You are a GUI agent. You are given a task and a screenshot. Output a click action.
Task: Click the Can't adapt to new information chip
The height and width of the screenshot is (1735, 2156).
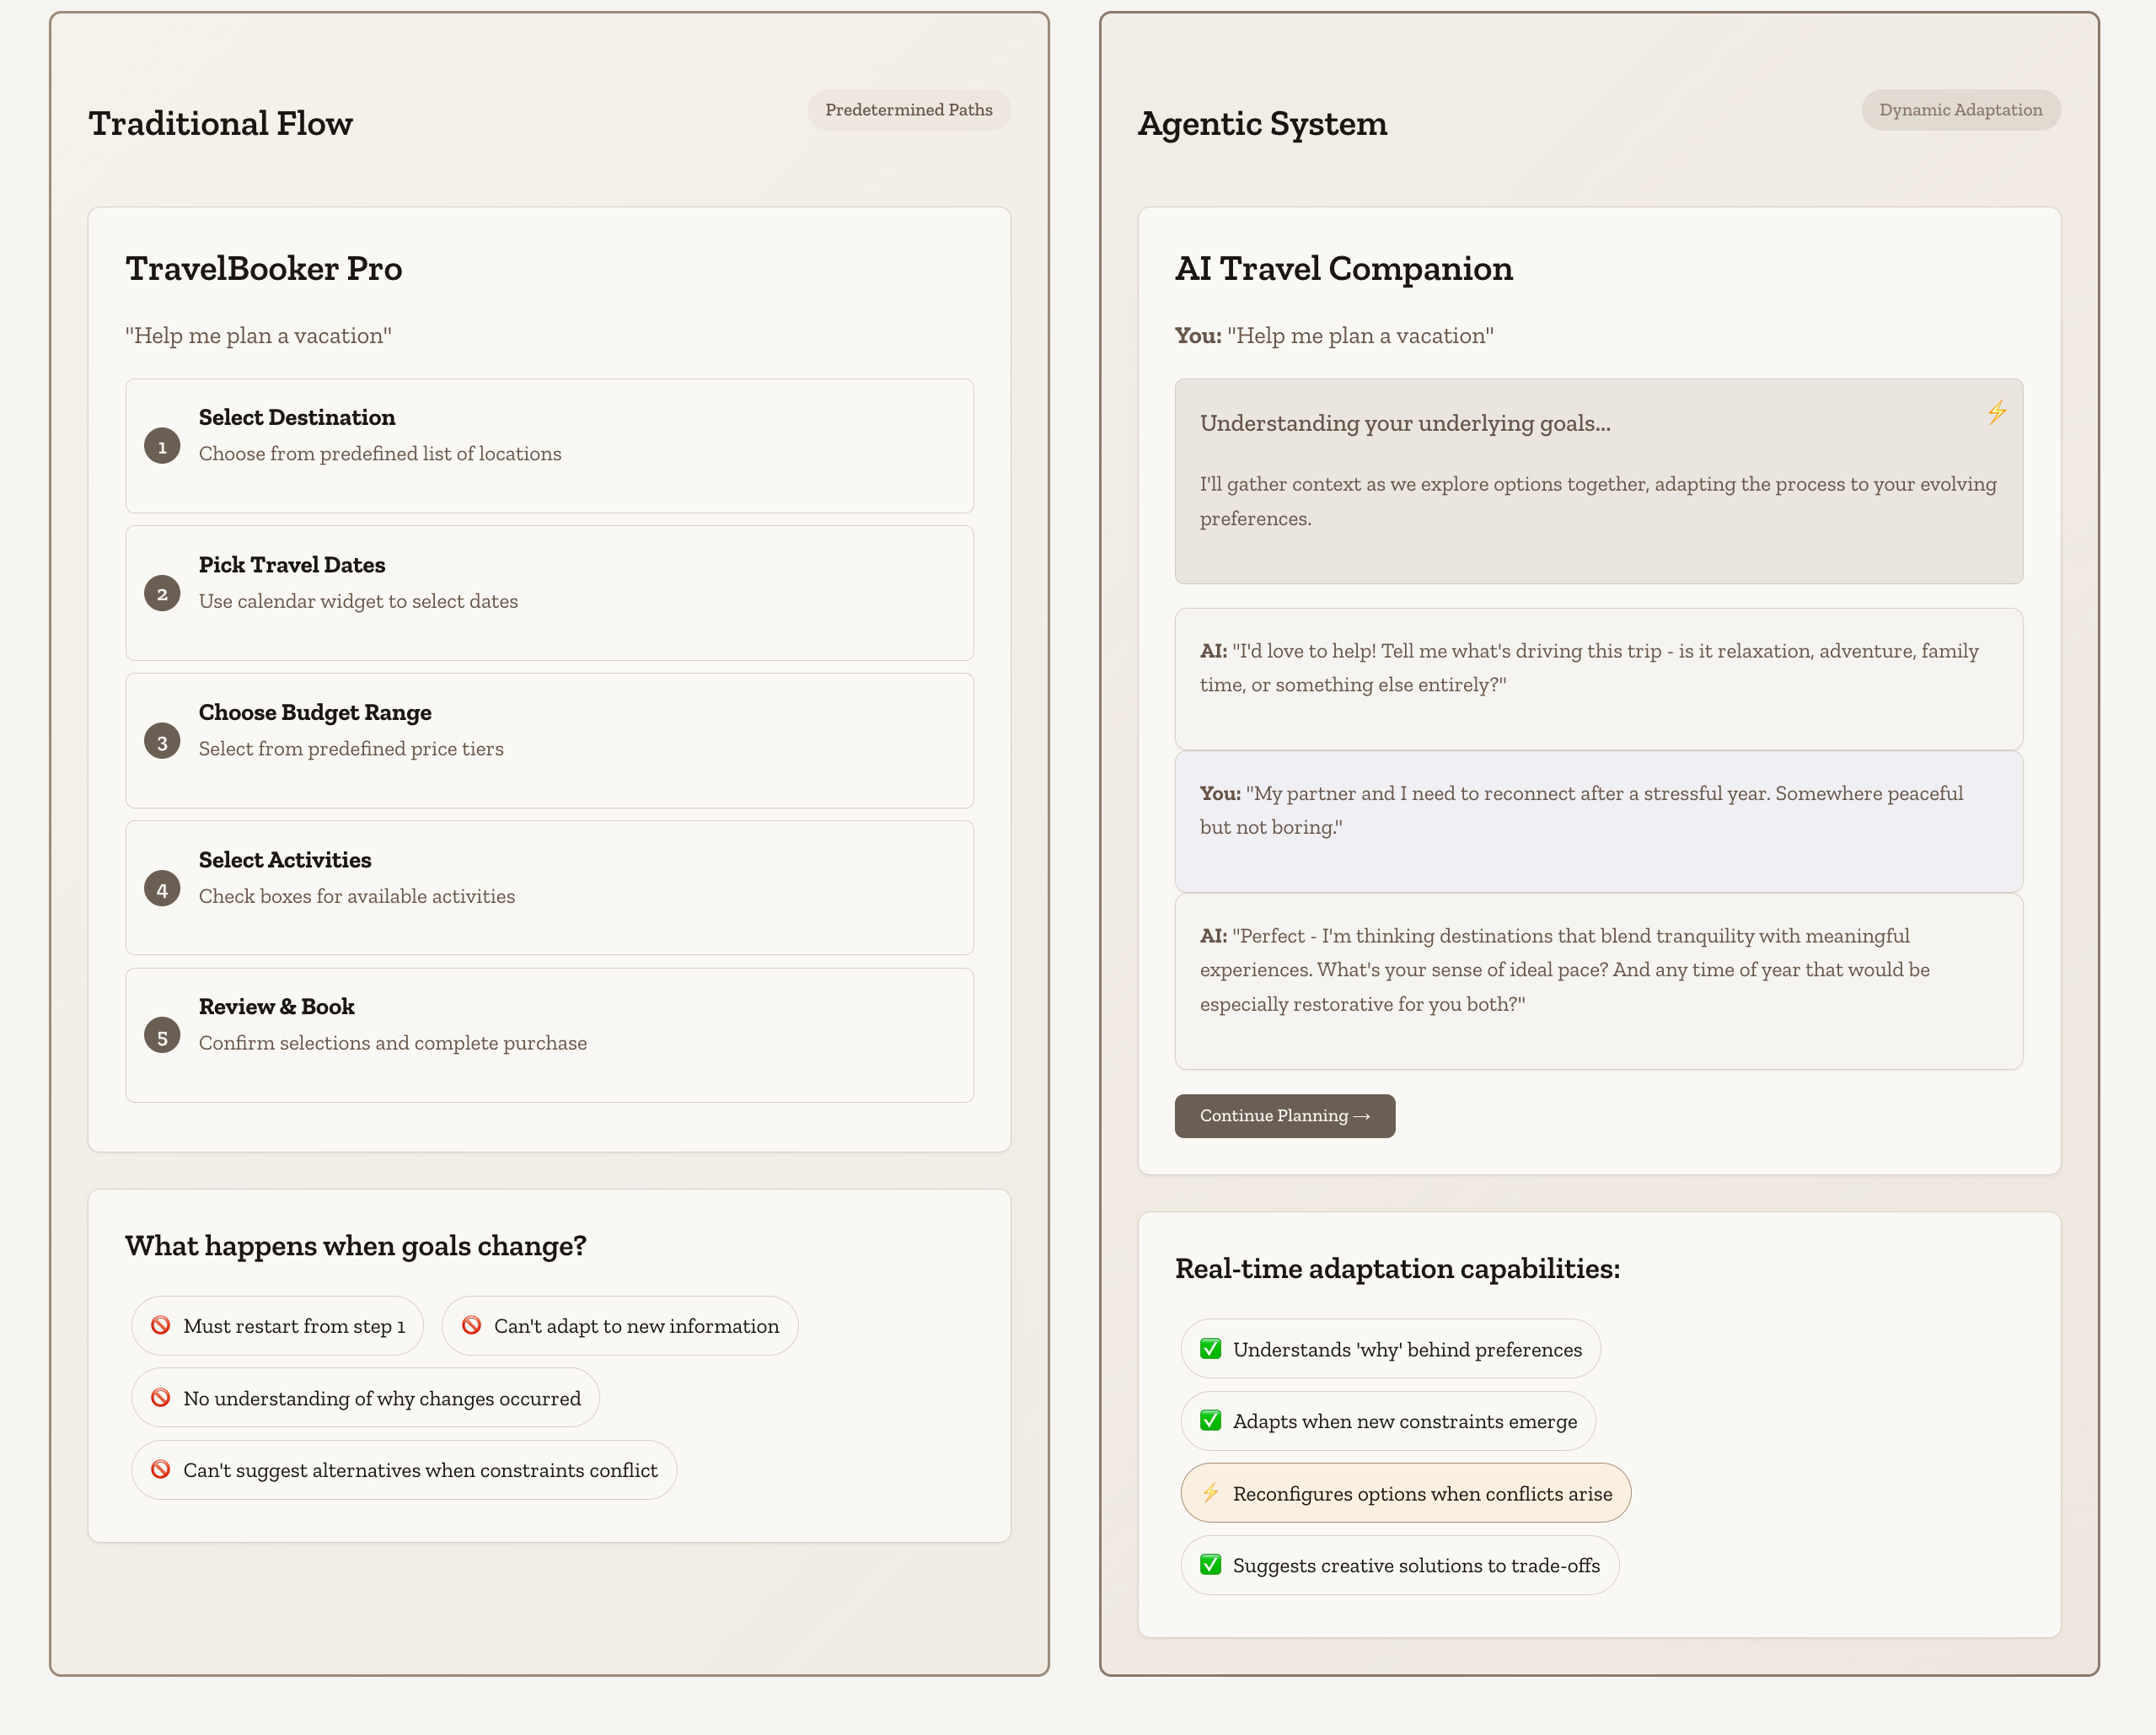[620, 1326]
